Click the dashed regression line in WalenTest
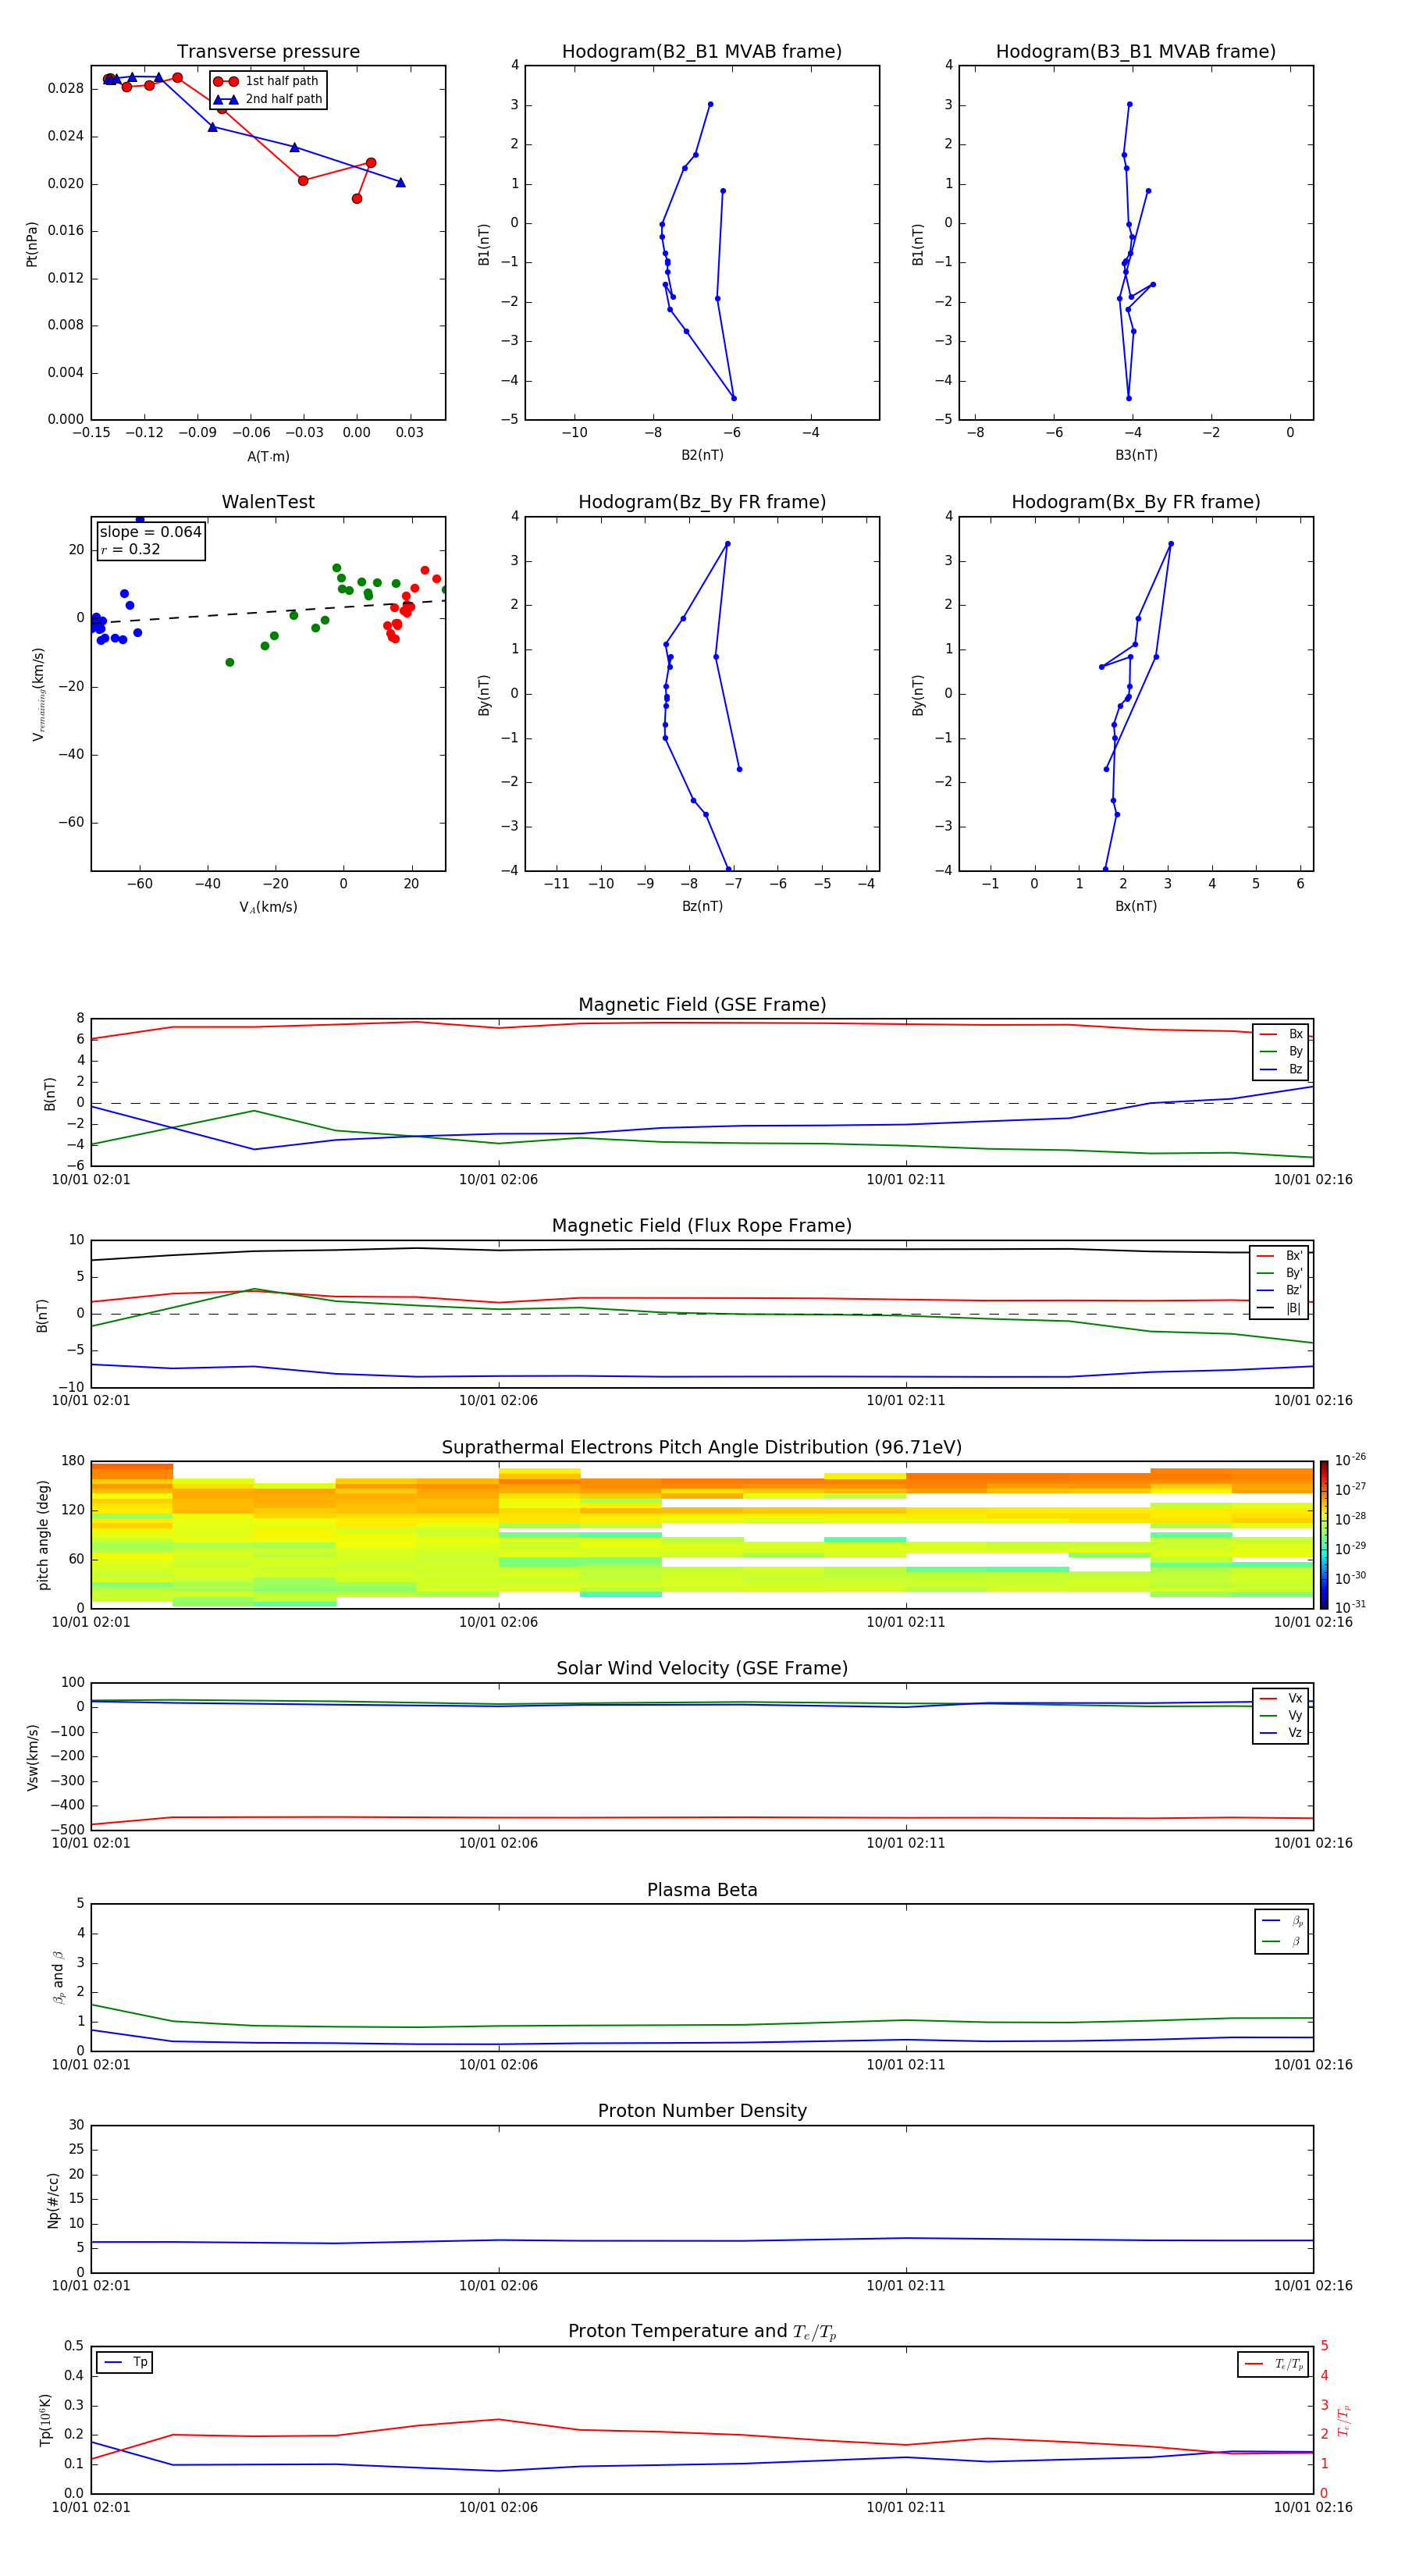This screenshot has height=2576, width=1405. tap(268, 611)
